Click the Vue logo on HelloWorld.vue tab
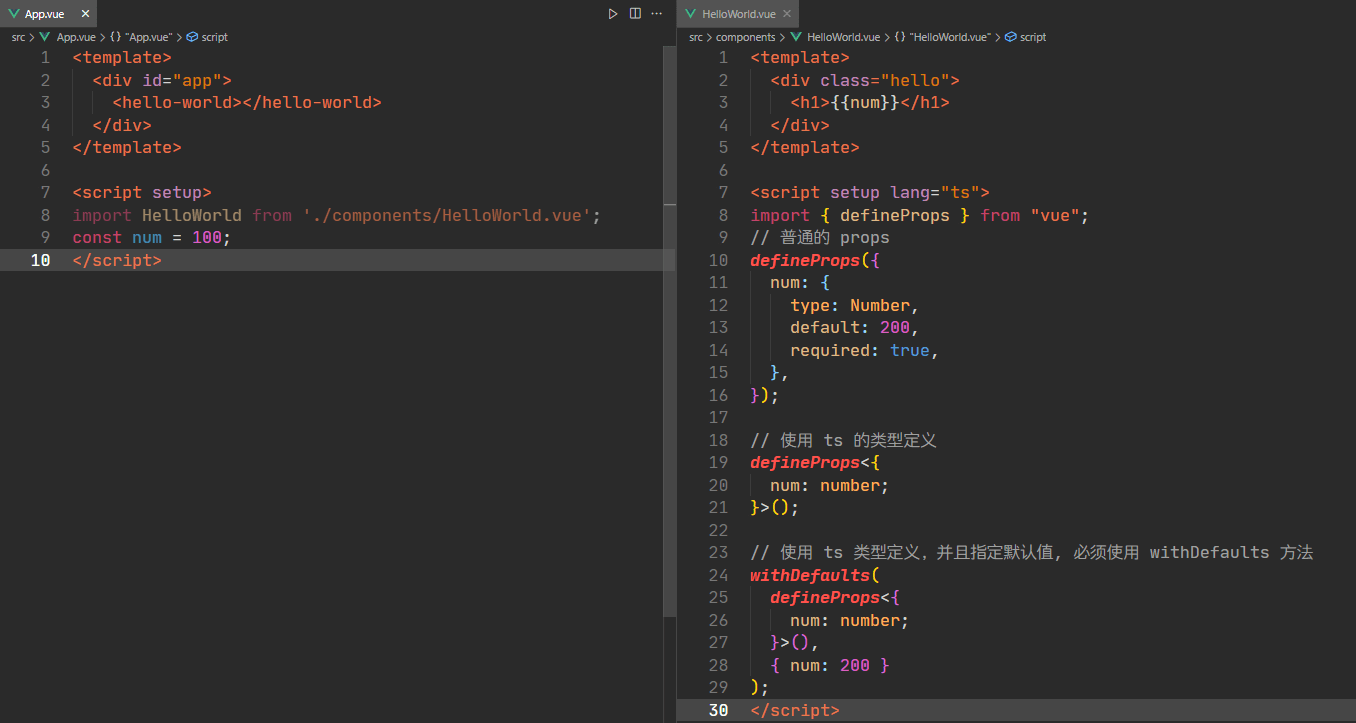This screenshot has height=723, width=1356. pos(691,14)
